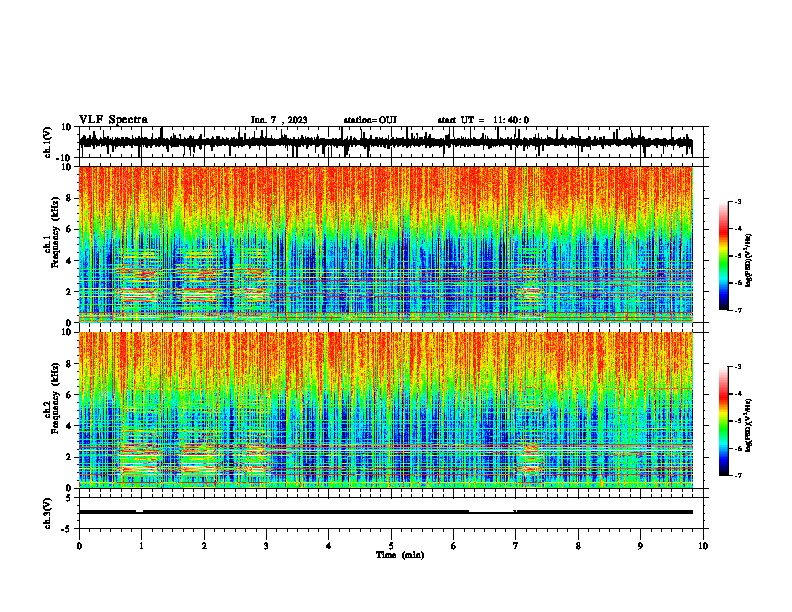The image size is (792, 612).
Task: Click the ch.2 spectrogram color bar
Action: tap(723, 421)
